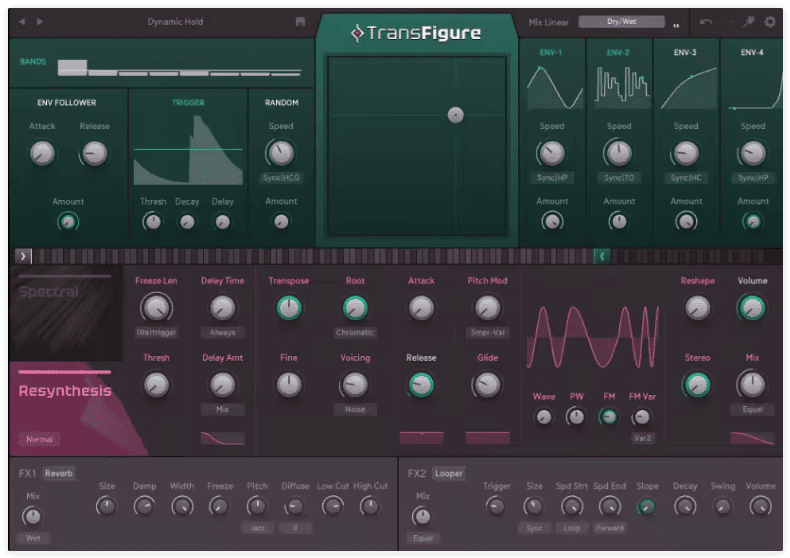Load the previous preset with left arrow
The image size is (790, 558).
[x=22, y=22]
